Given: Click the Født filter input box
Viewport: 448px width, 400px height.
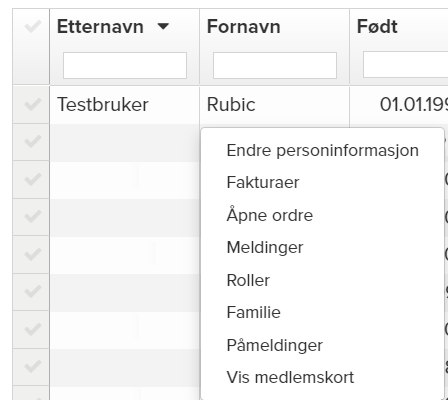Looking at the screenshot, I should click(x=405, y=65).
